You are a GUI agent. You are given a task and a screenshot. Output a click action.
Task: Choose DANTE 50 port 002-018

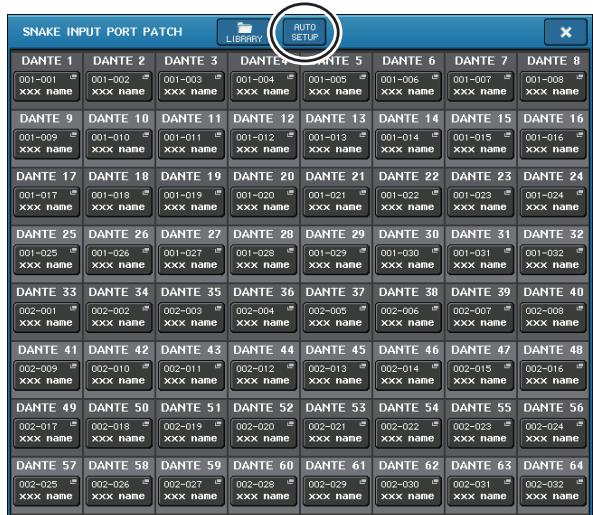(x=119, y=433)
